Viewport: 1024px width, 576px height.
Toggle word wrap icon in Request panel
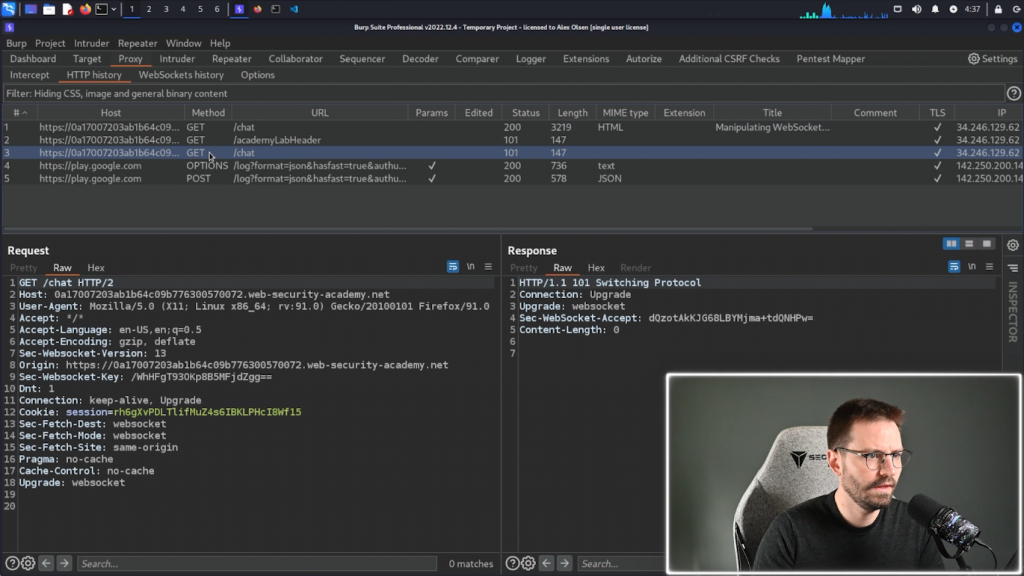coord(453,267)
